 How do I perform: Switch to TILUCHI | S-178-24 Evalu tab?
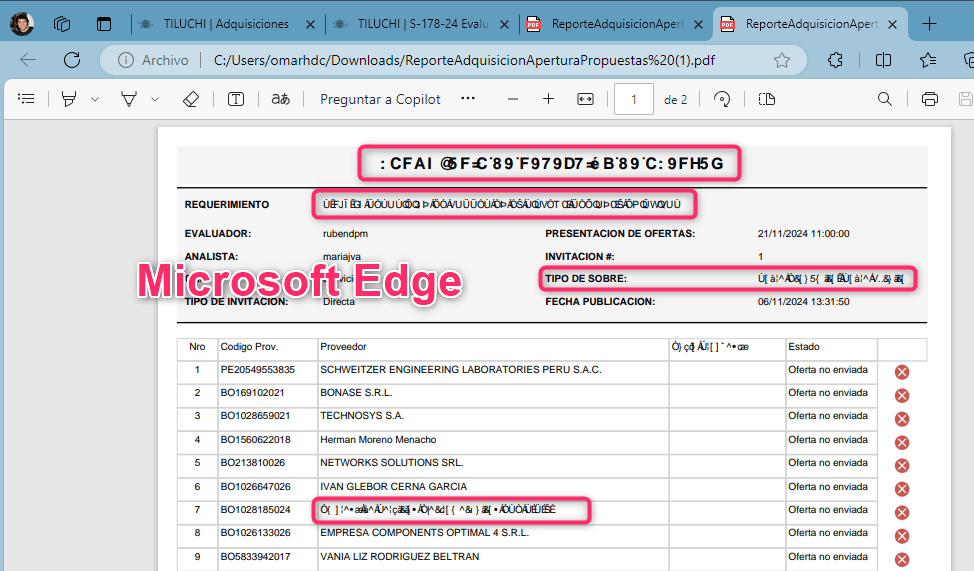pos(423,24)
